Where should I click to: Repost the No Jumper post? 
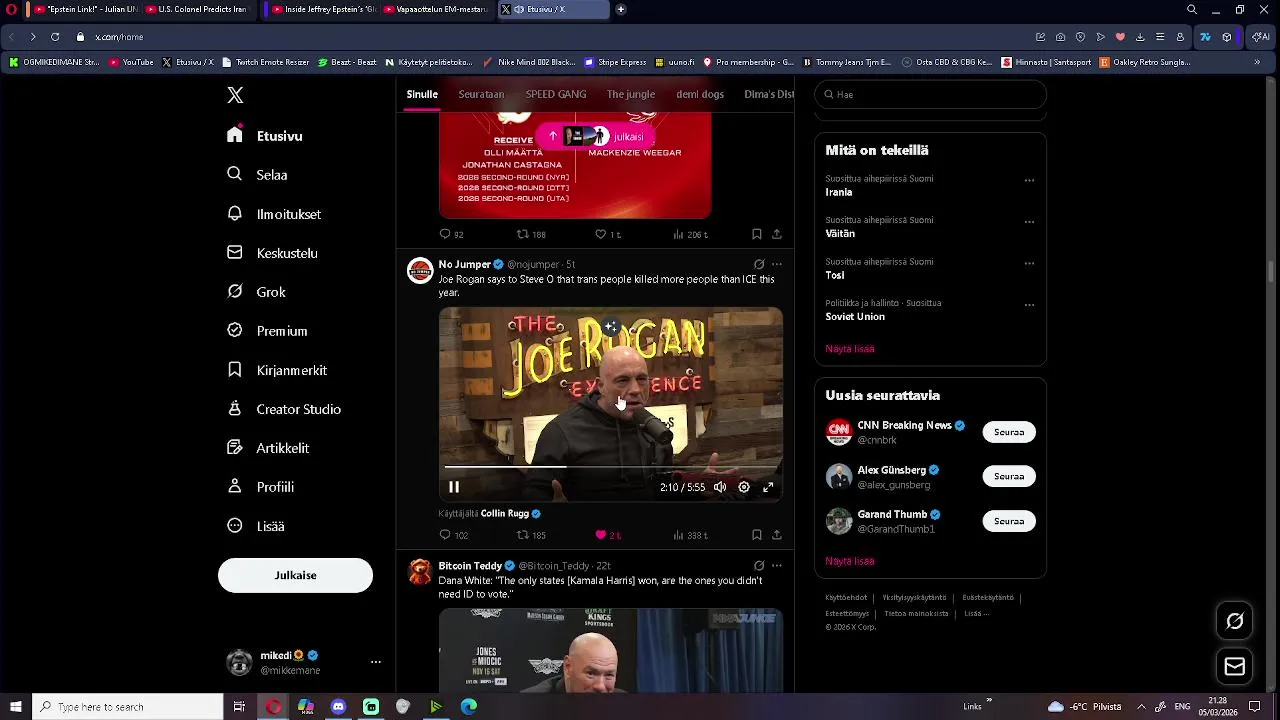coord(531,535)
